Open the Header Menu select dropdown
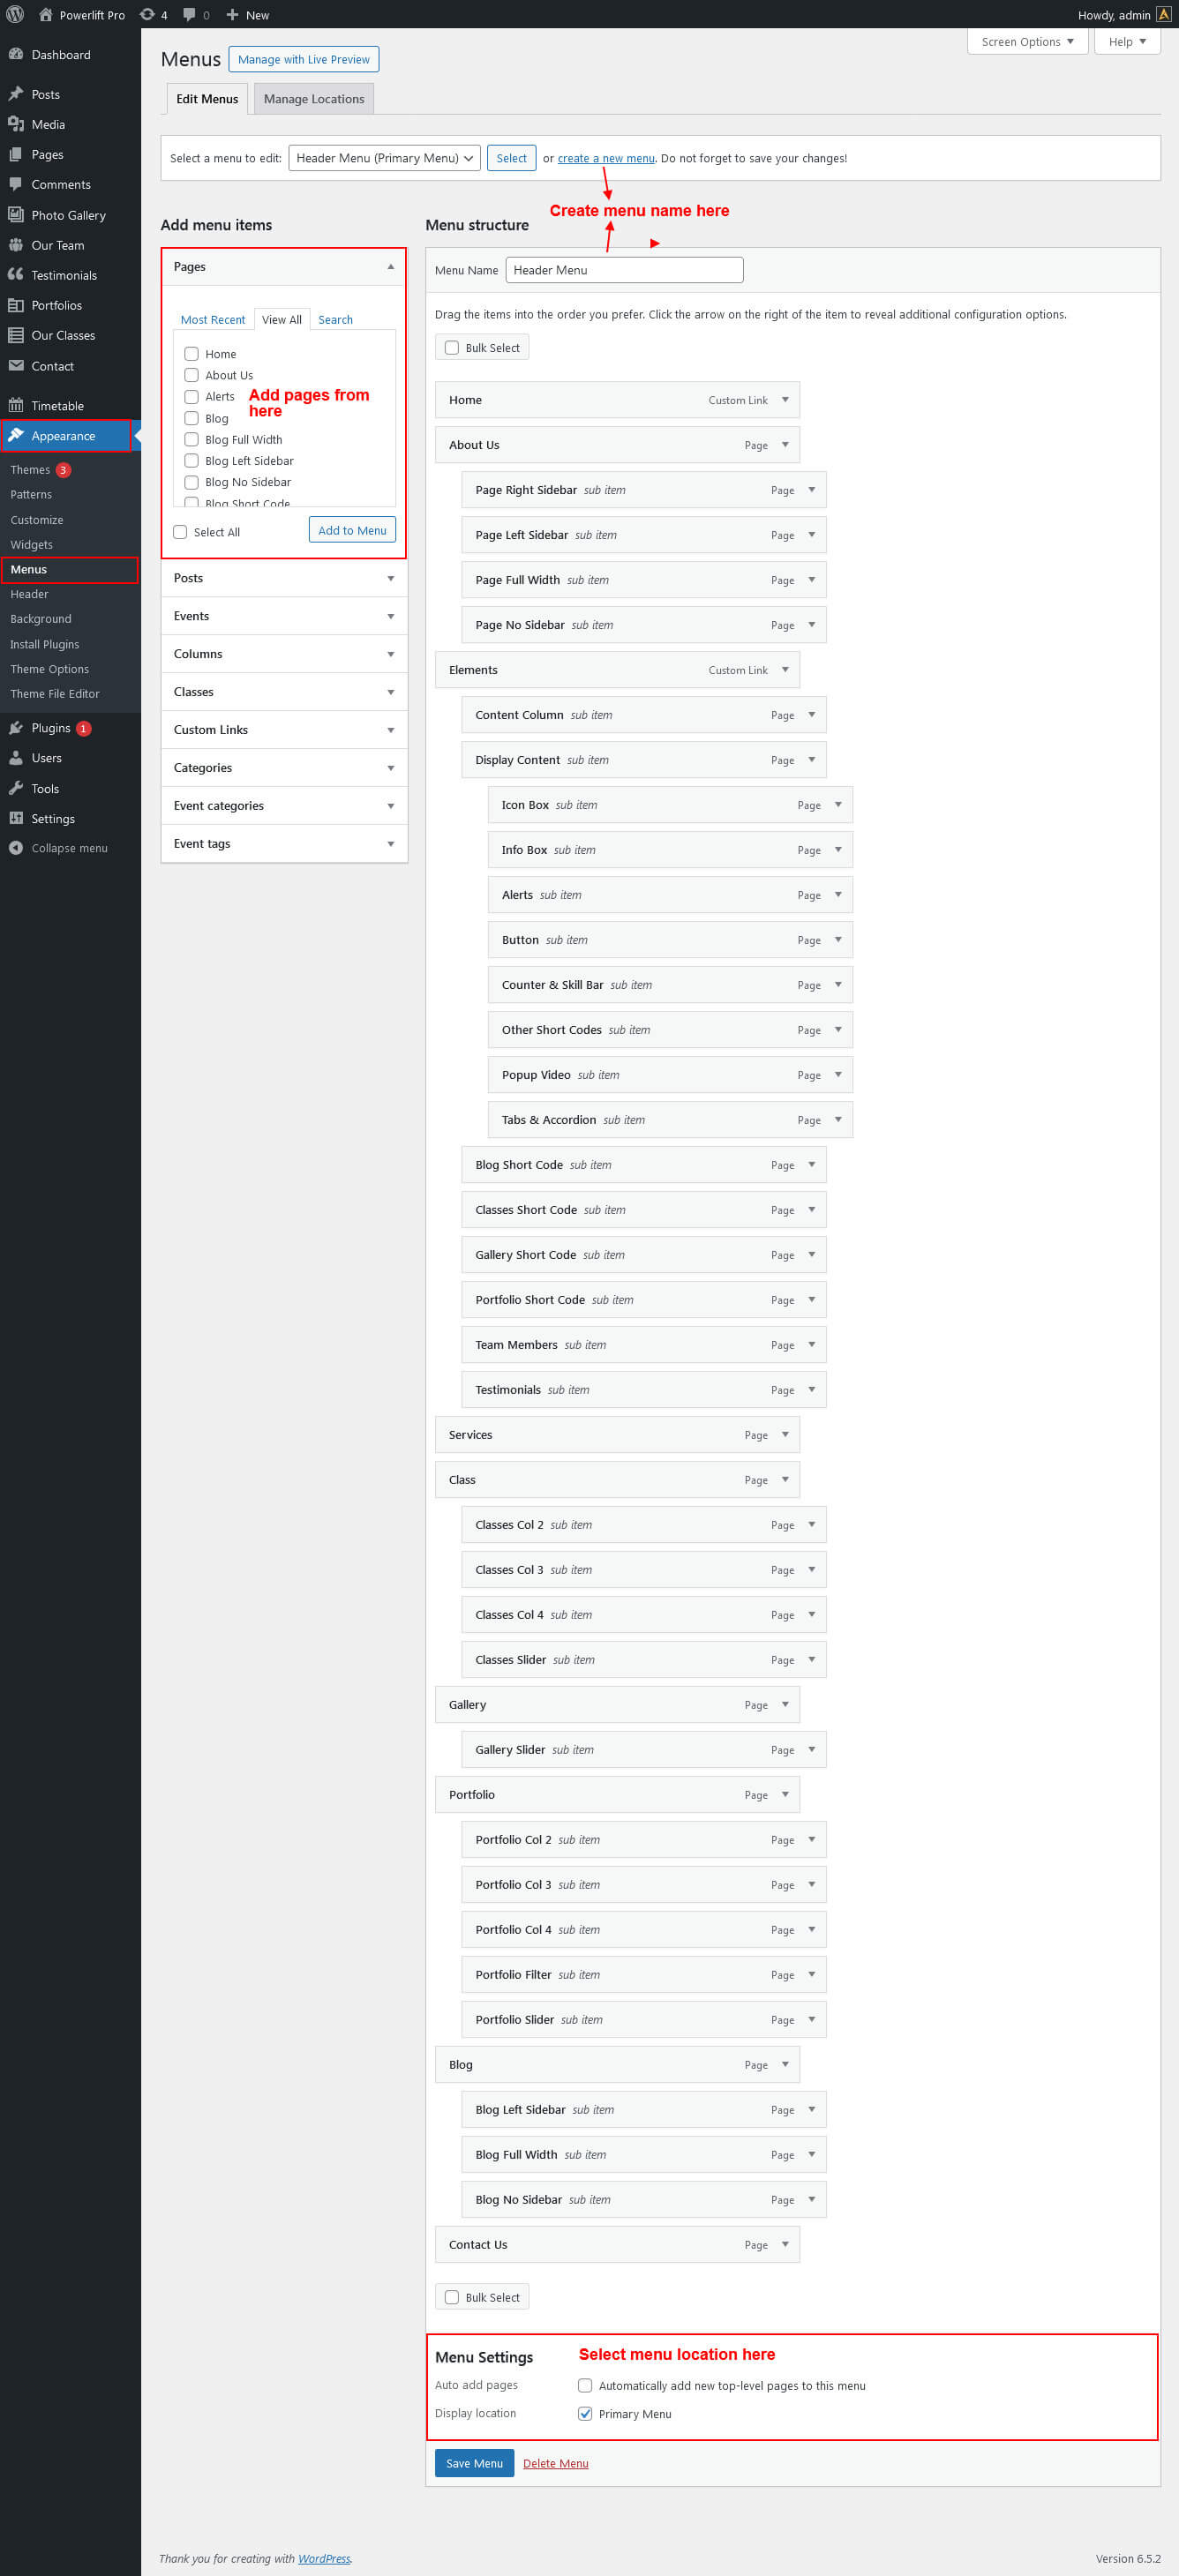This screenshot has width=1179, height=2576. point(384,158)
